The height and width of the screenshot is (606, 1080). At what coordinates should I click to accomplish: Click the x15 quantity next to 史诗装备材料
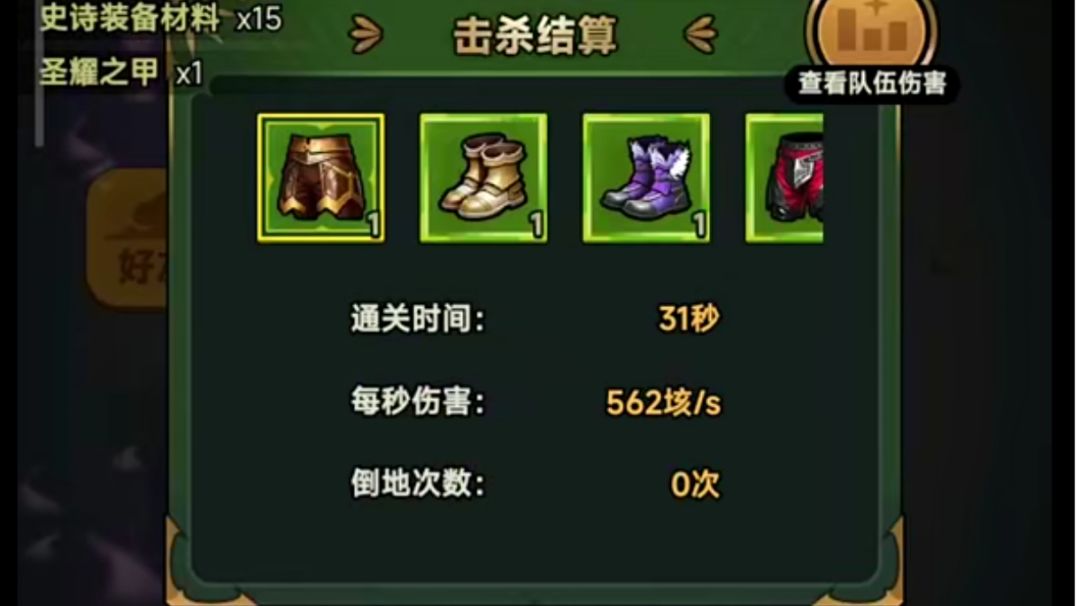pos(258,19)
